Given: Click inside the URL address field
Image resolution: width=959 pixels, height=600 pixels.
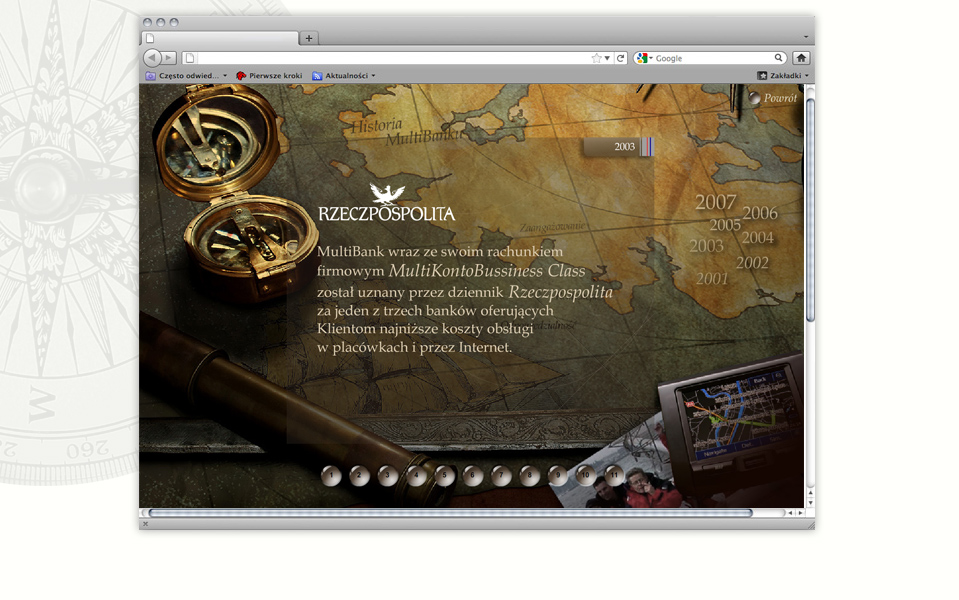Looking at the screenshot, I should [390, 58].
